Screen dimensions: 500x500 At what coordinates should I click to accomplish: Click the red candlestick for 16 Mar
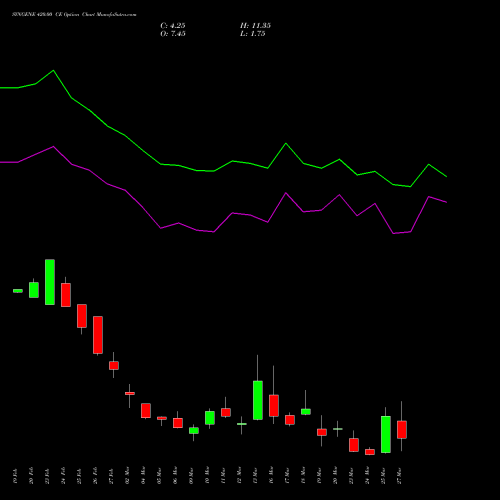click(274, 406)
